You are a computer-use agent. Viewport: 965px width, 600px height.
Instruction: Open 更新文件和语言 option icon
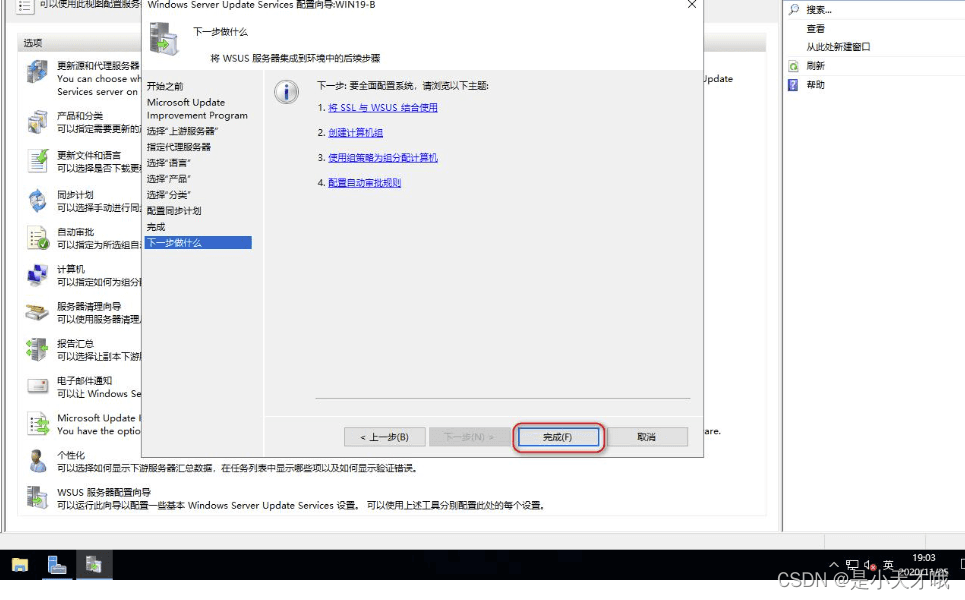[38, 161]
